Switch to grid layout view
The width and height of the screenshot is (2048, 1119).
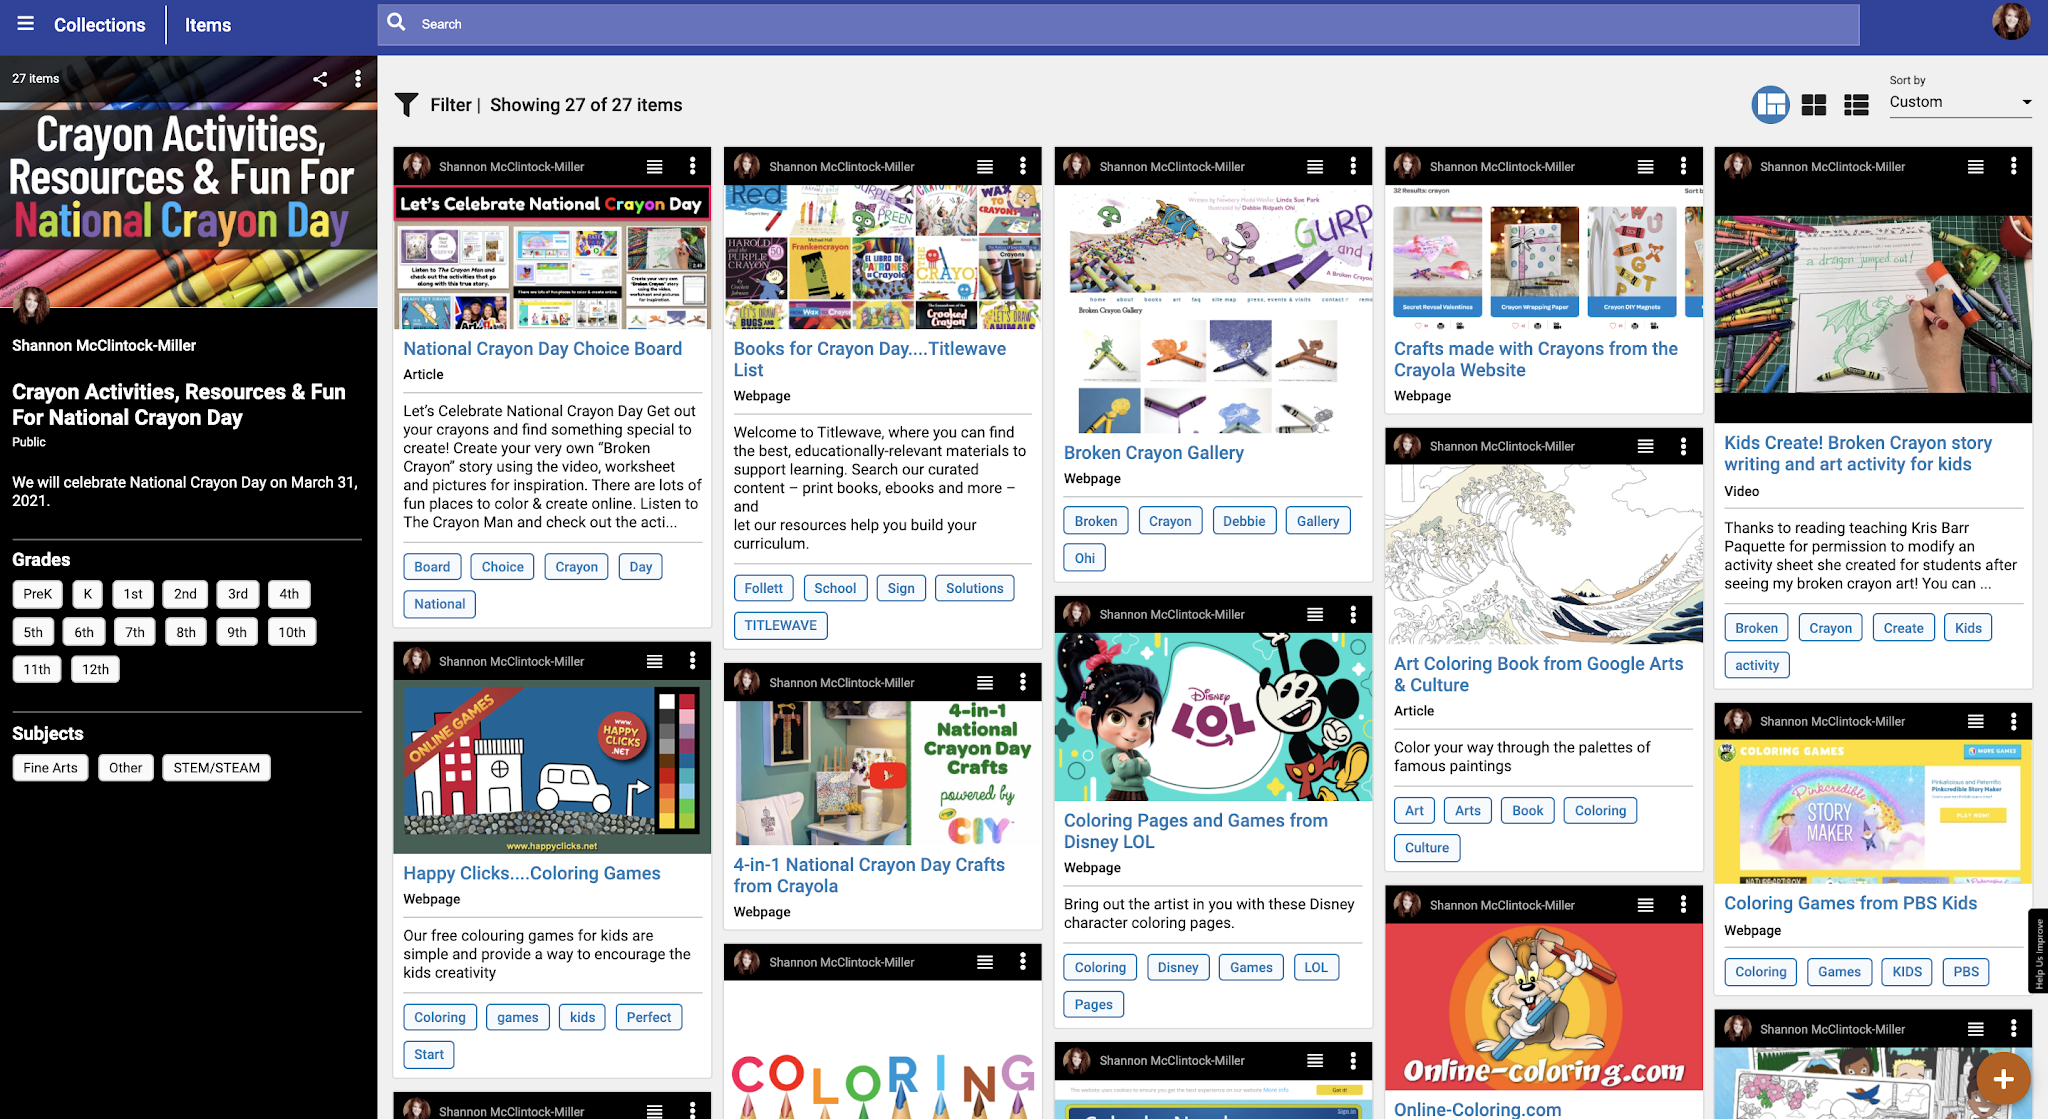tap(1814, 104)
